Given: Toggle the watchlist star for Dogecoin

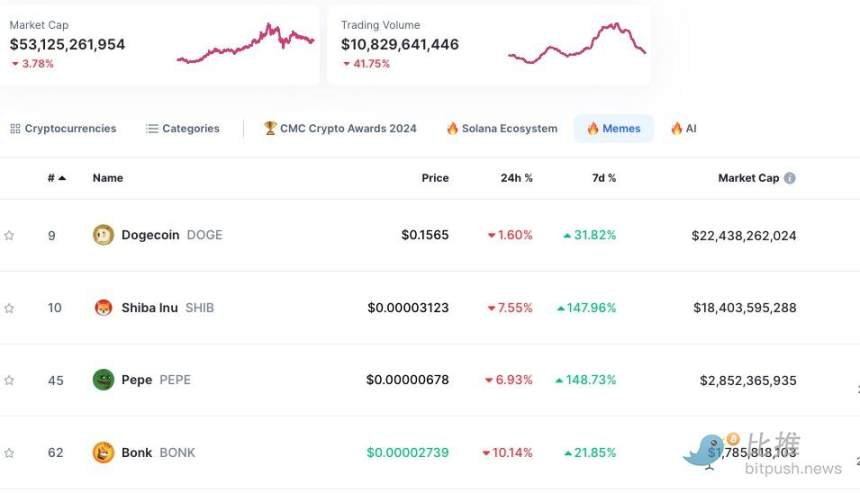Looking at the screenshot, I should tap(9, 235).
